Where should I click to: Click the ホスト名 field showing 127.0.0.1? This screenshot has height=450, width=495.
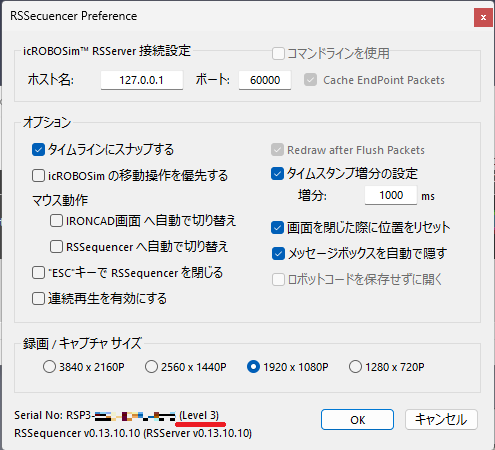(142, 80)
